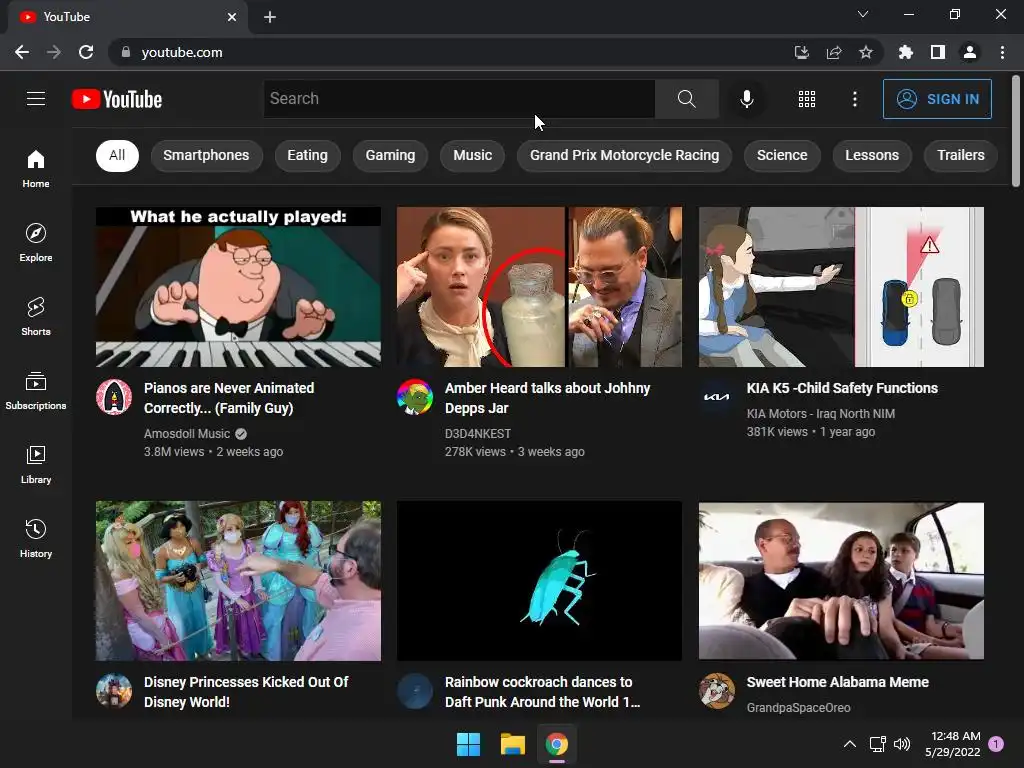This screenshot has height=768, width=1024.
Task: Go back with browser back arrow
Action: point(22,52)
